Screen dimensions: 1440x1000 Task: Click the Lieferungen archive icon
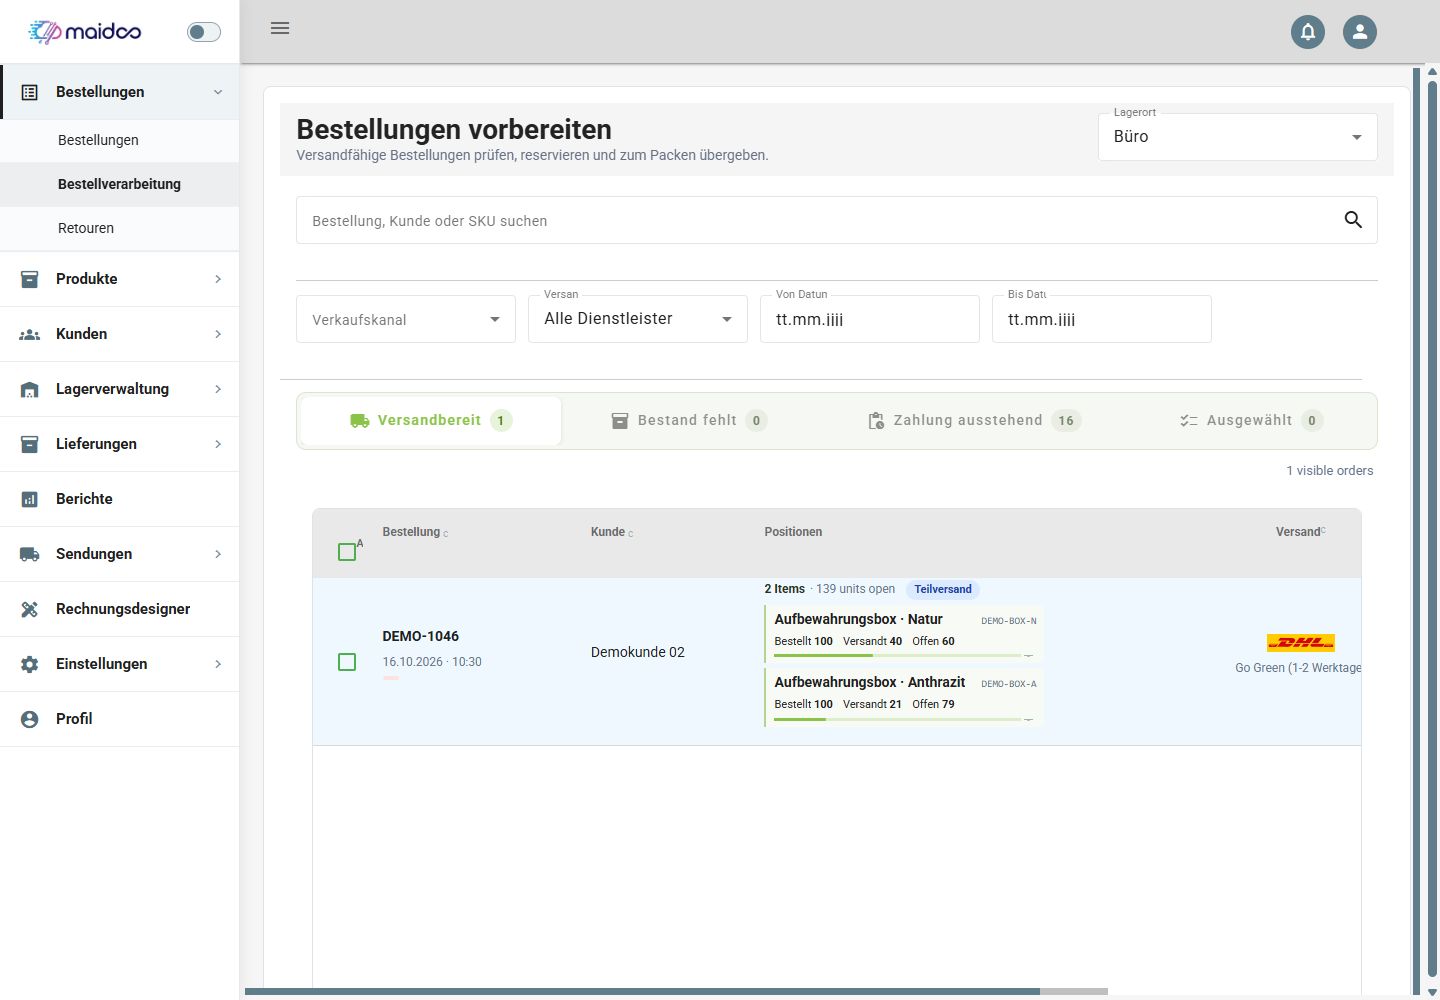(30, 444)
